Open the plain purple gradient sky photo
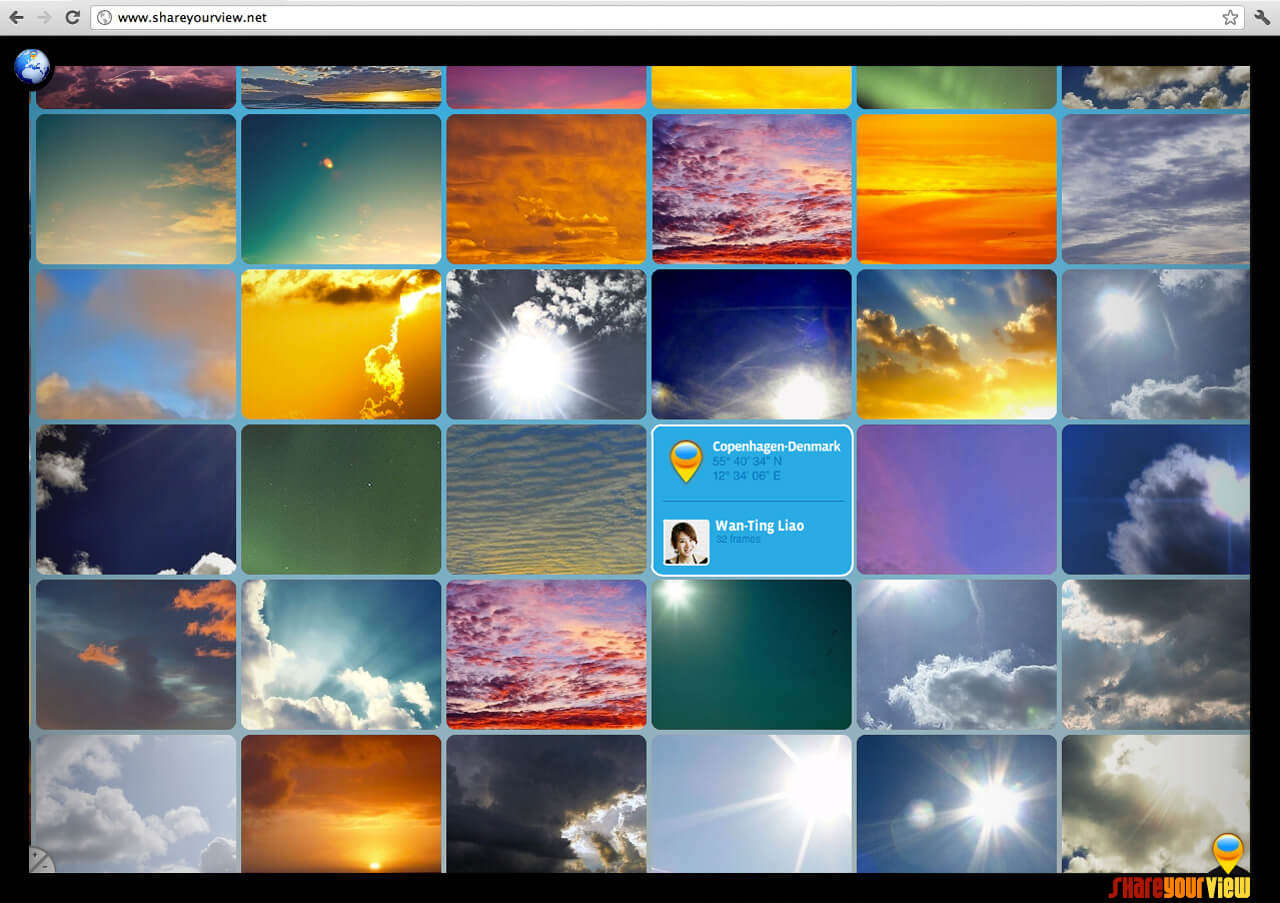This screenshot has height=903, width=1280. point(956,499)
